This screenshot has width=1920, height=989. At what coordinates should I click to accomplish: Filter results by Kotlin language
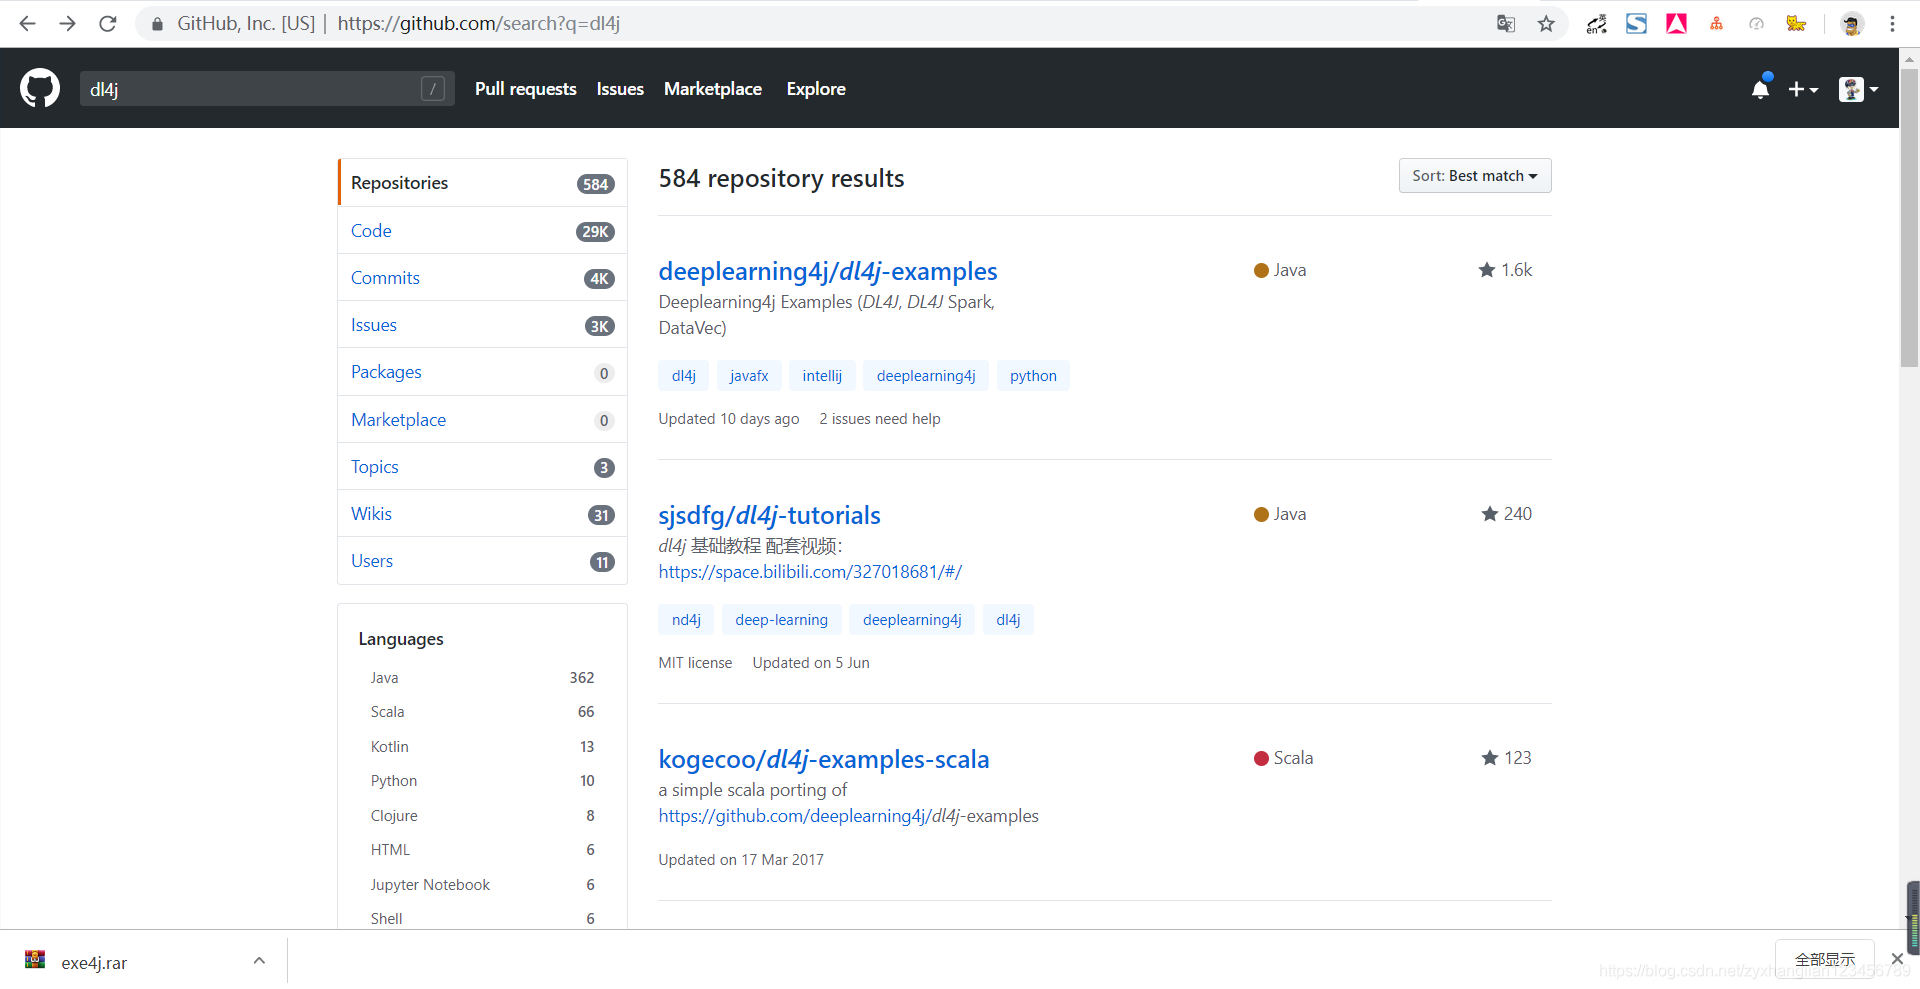click(x=482, y=747)
